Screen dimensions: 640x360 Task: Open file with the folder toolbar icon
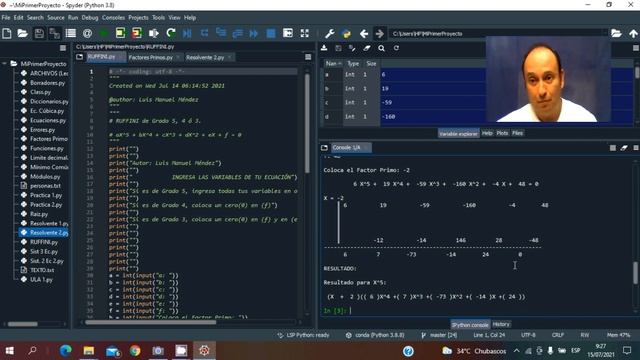22,33
